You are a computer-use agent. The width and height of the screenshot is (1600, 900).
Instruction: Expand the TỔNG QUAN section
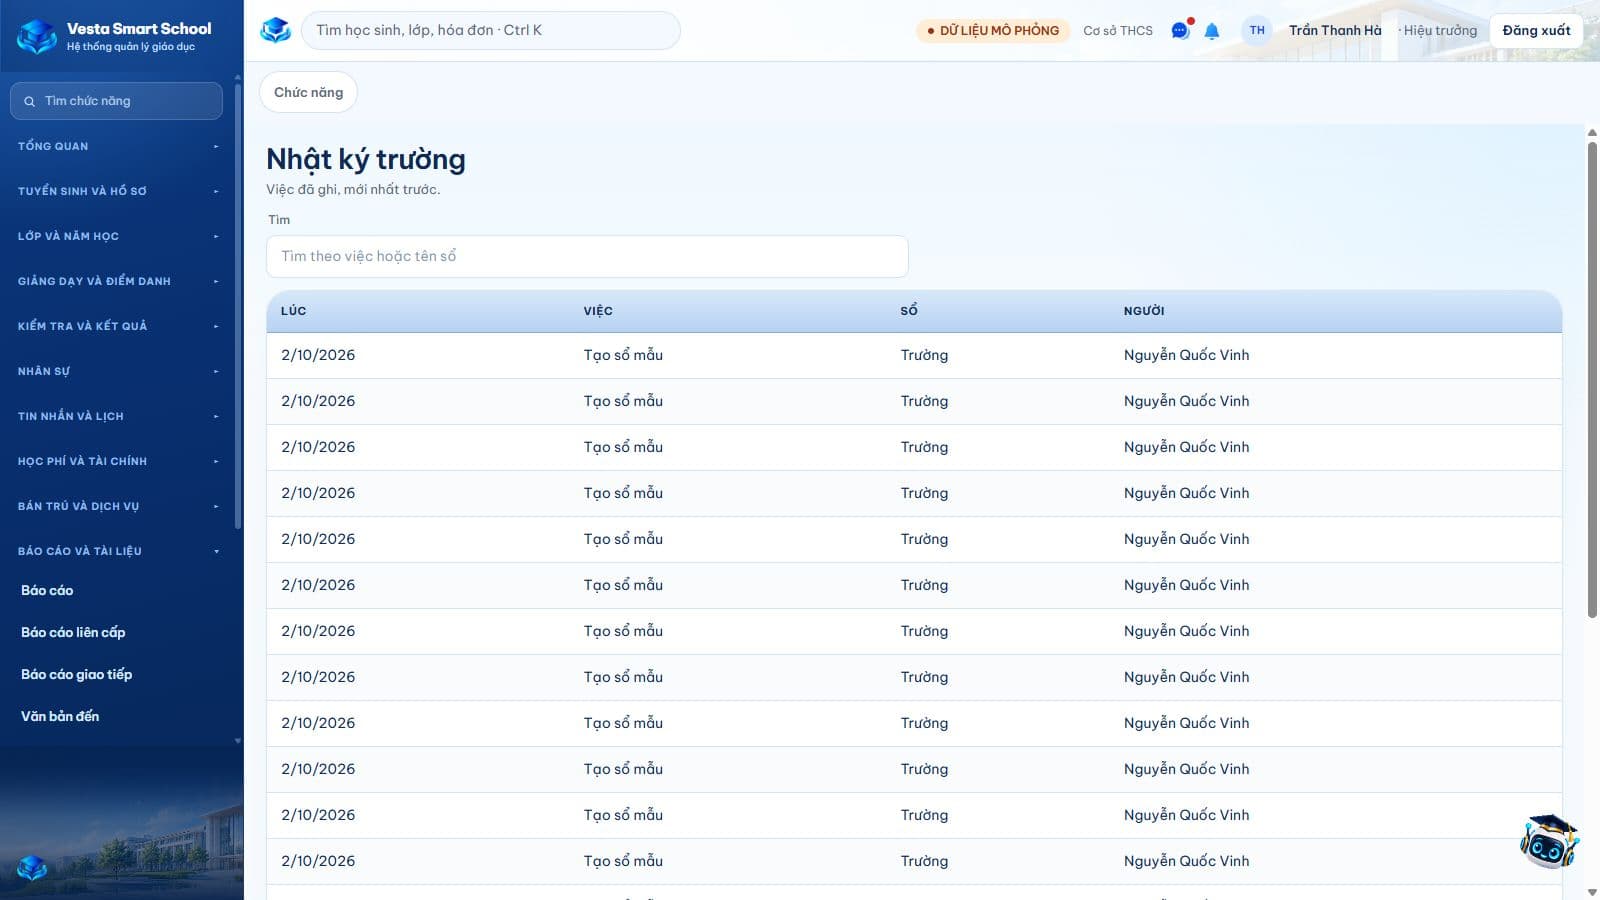[x=119, y=146]
